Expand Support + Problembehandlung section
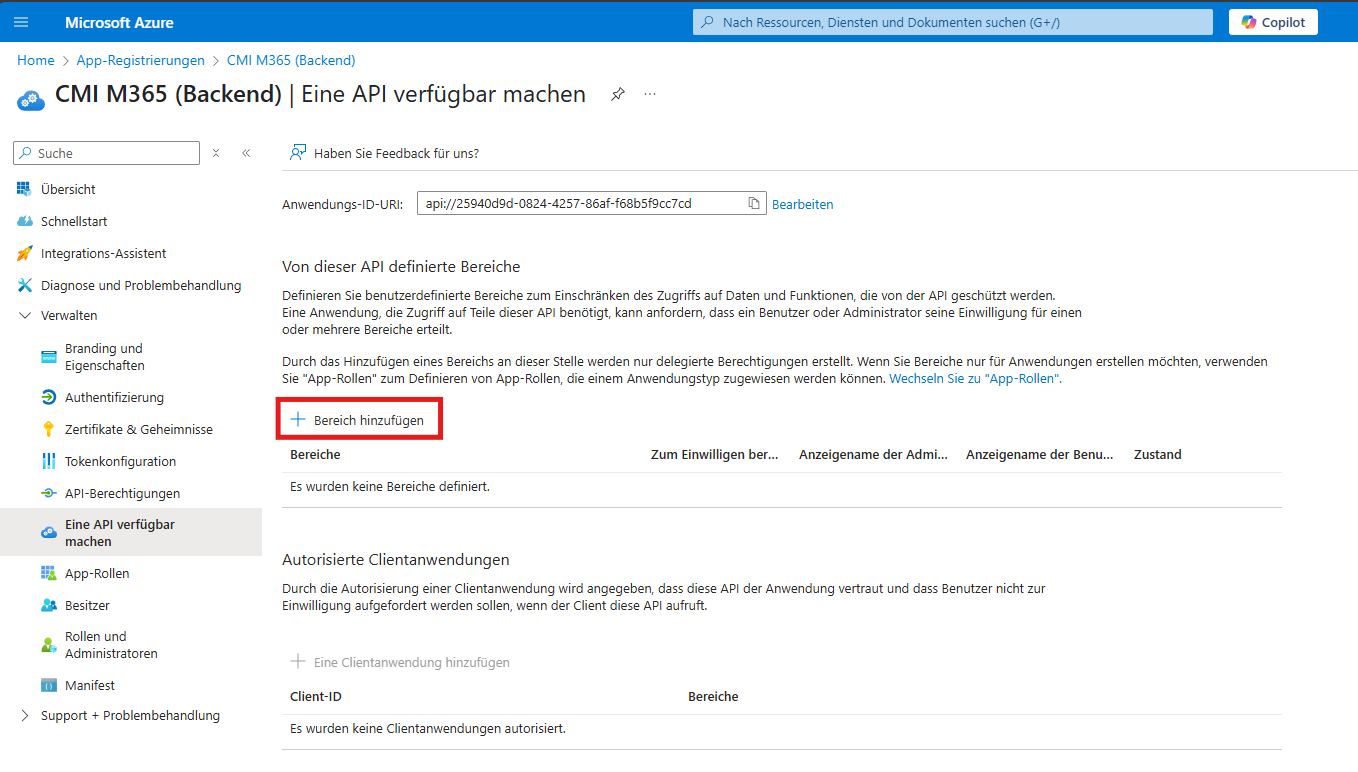This screenshot has height=772, width=1358. point(25,716)
